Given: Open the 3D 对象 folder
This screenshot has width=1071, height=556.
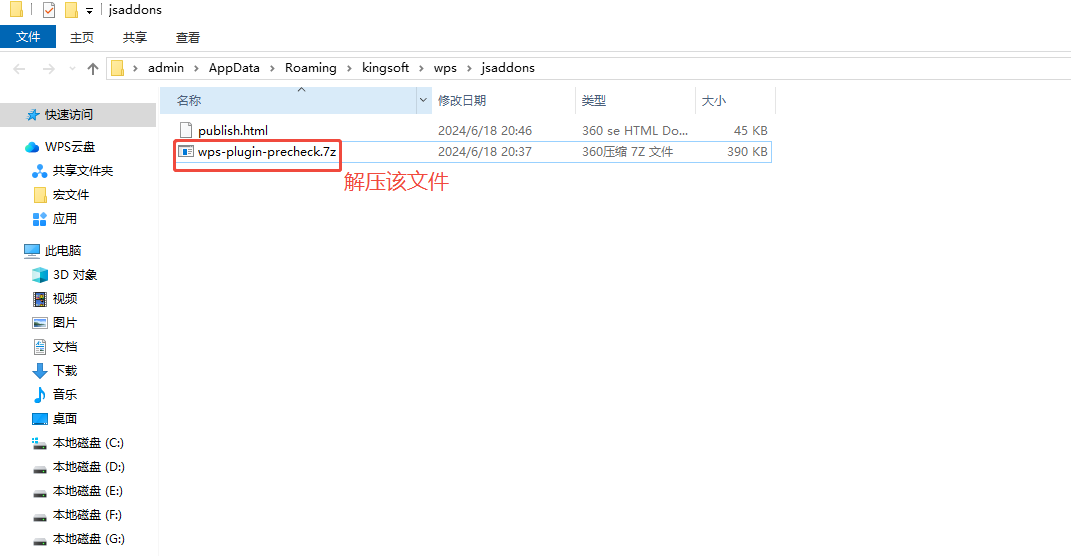Looking at the screenshot, I should pos(75,275).
